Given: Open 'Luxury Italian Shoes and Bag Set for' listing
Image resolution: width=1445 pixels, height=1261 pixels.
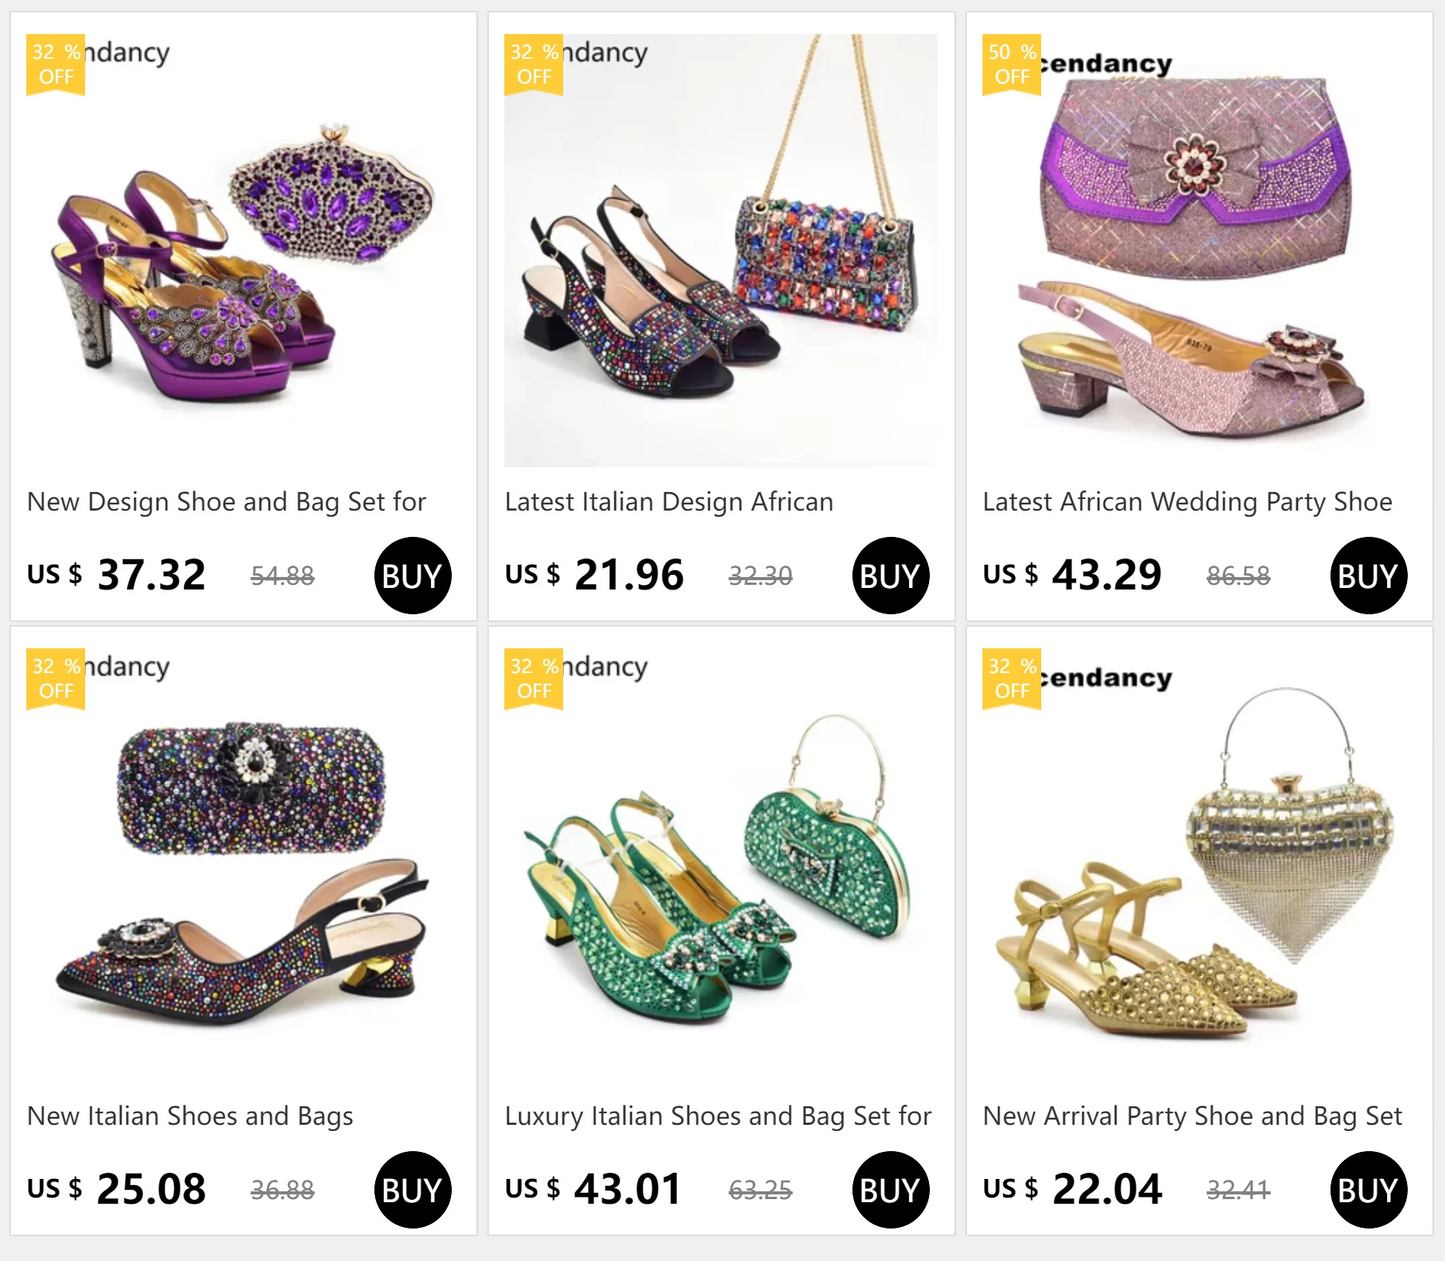Looking at the screenshot, I should point(719,1116).
